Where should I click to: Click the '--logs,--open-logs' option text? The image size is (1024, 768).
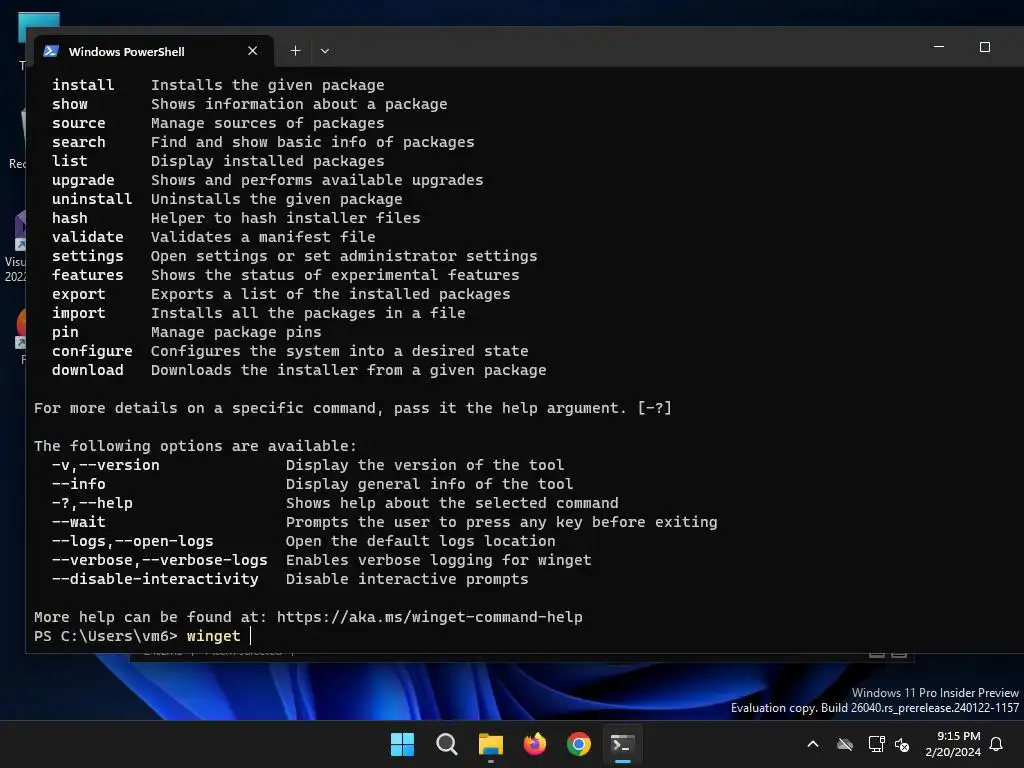click(133, 541)
